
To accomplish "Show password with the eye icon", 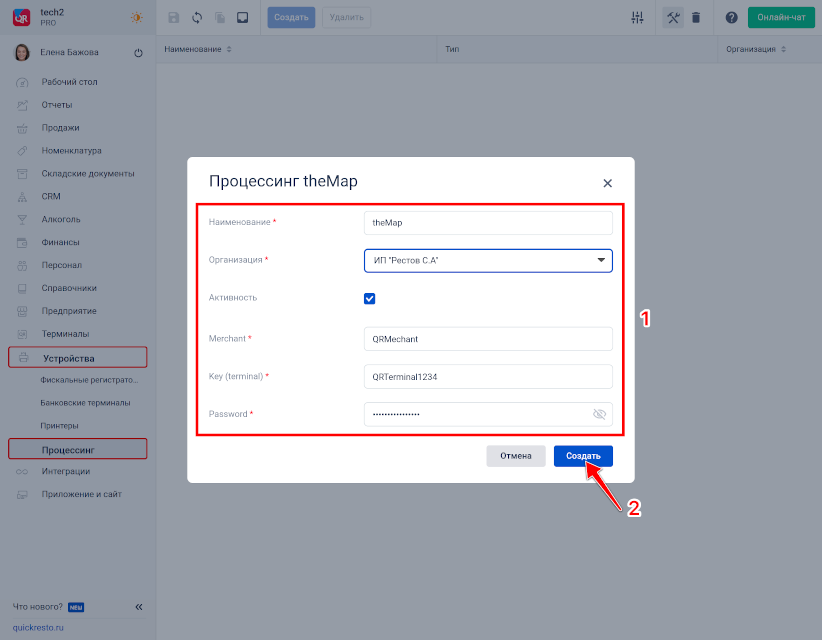I will pos(599,414).
